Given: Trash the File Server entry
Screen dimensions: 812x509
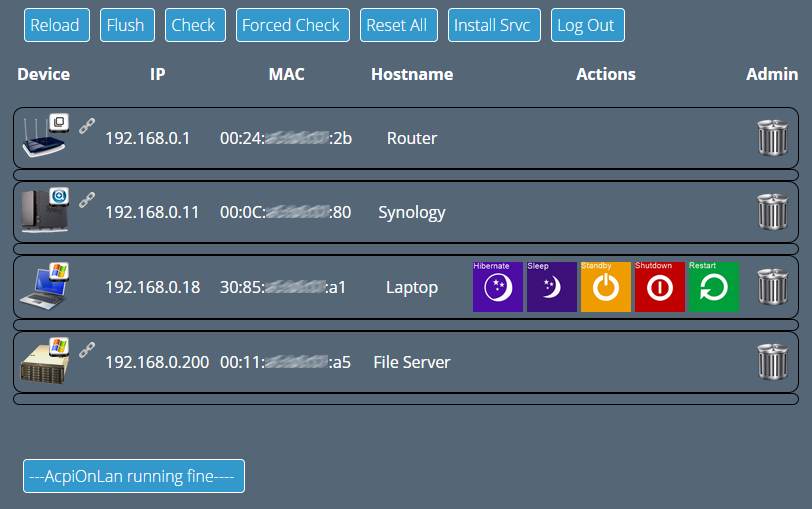Looking at the screenshot, I should (x=773, y=361).
